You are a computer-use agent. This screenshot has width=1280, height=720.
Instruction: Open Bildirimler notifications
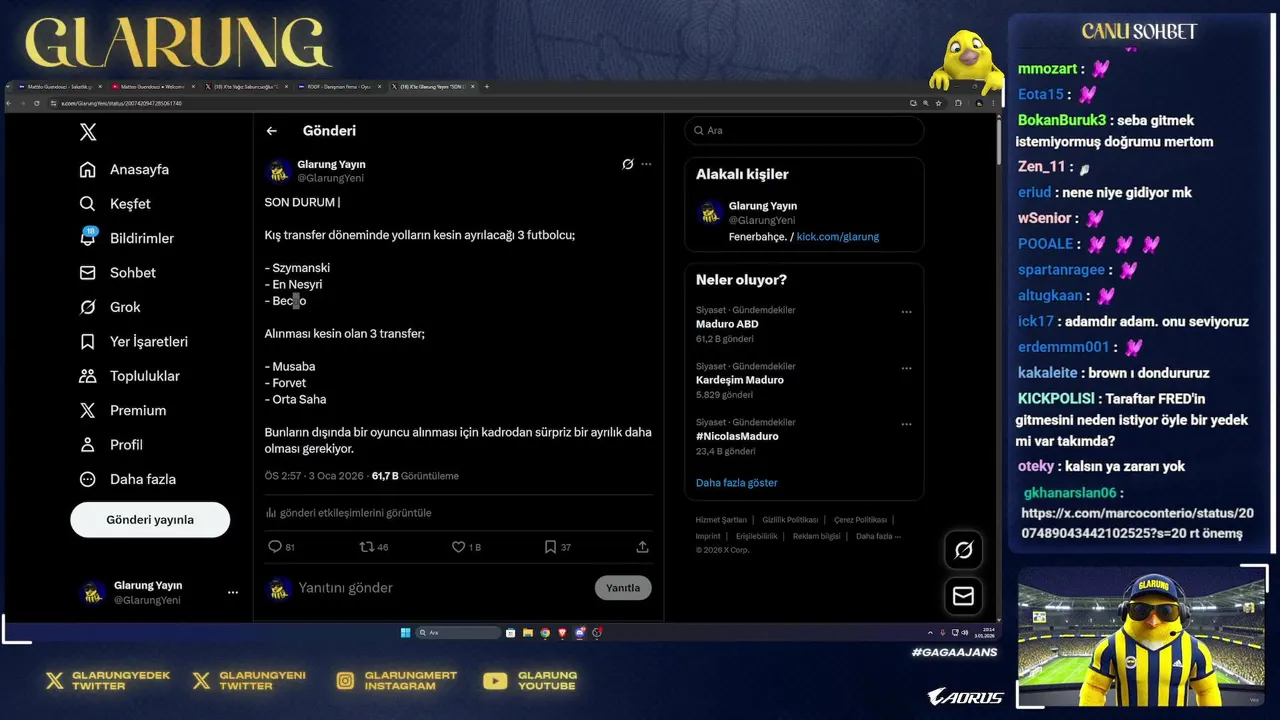coord(127,238)
